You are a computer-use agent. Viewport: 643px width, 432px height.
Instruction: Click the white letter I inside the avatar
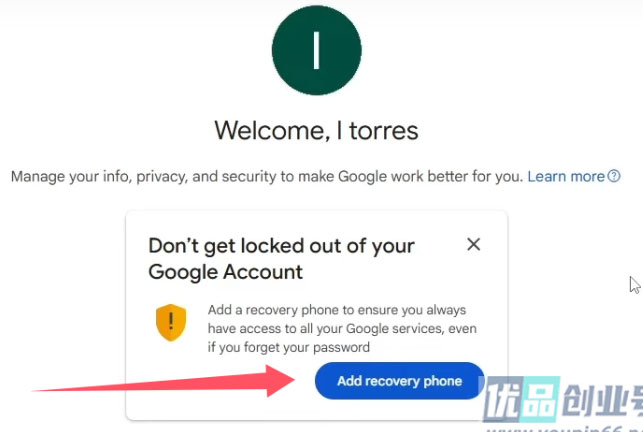(x=316, y=50)
